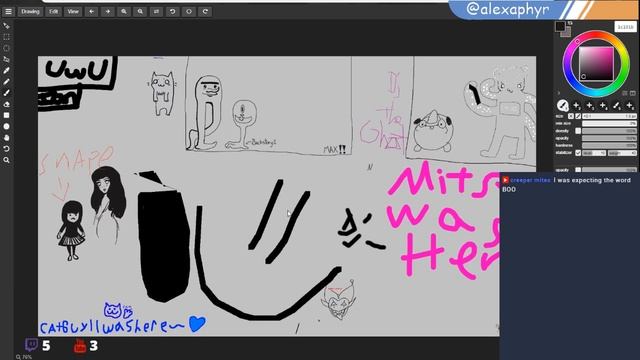Select the hand pan tool
Viewport: 640px width, 360px height.
coord(7,138)
